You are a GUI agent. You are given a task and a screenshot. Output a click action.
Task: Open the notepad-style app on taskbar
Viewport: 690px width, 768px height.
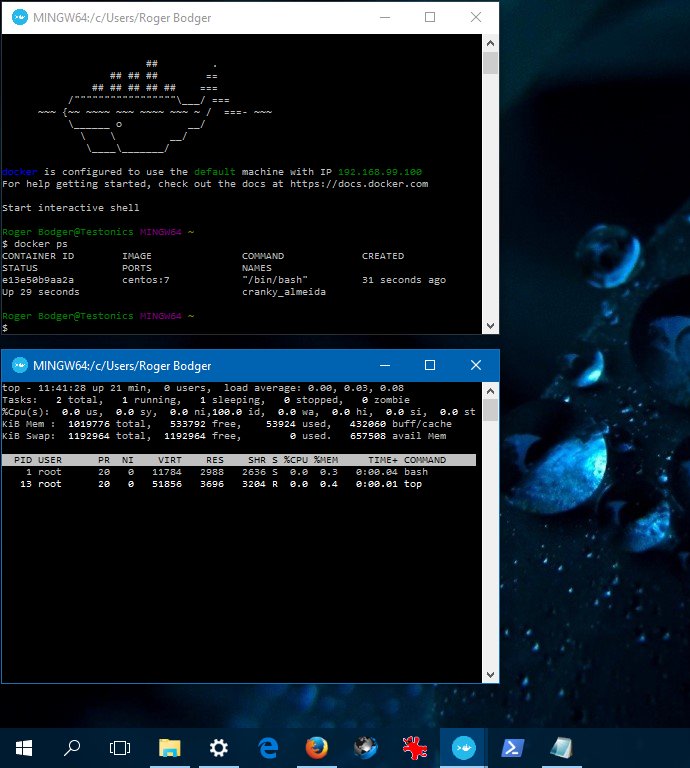561,748
